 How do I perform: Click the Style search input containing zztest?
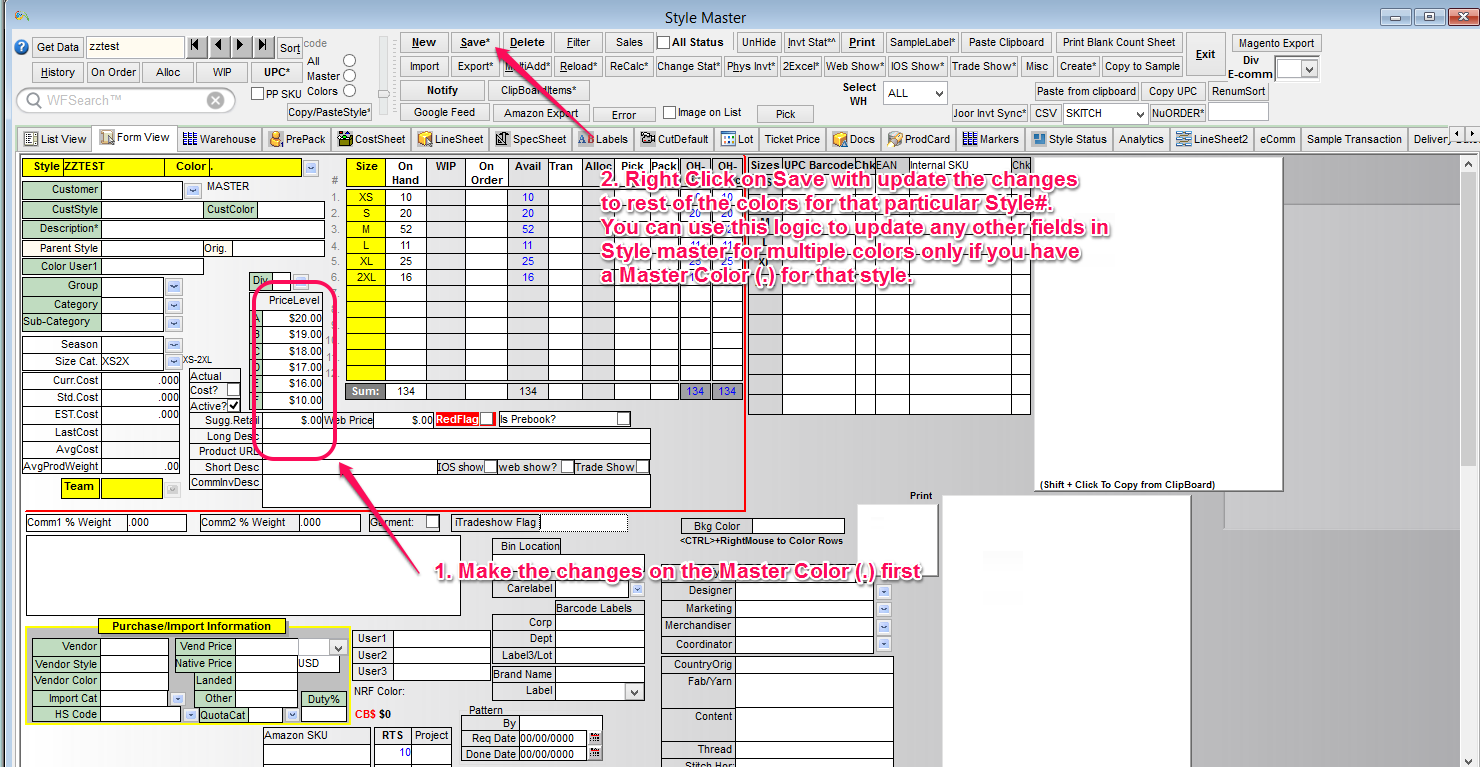tap(135, 47)
